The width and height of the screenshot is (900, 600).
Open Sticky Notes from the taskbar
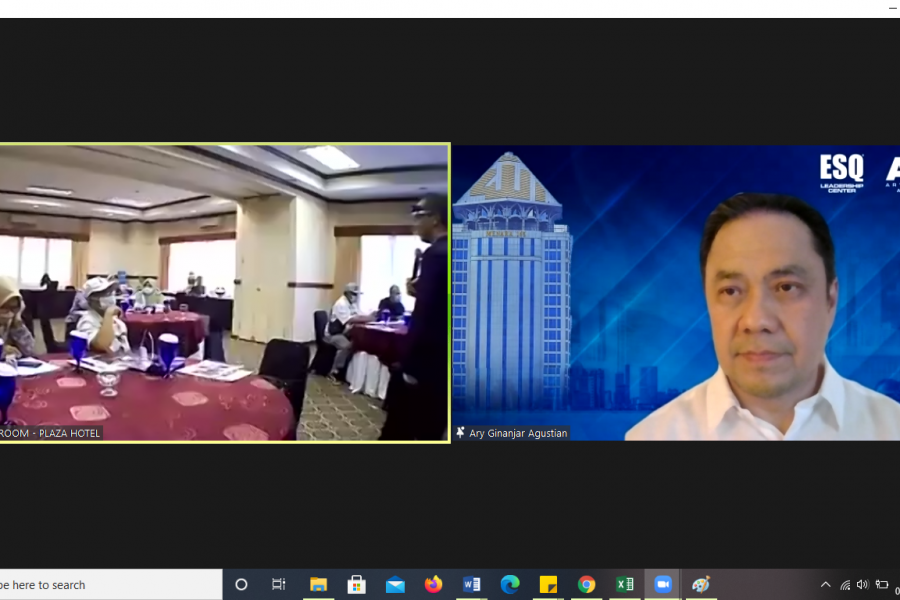548,585
